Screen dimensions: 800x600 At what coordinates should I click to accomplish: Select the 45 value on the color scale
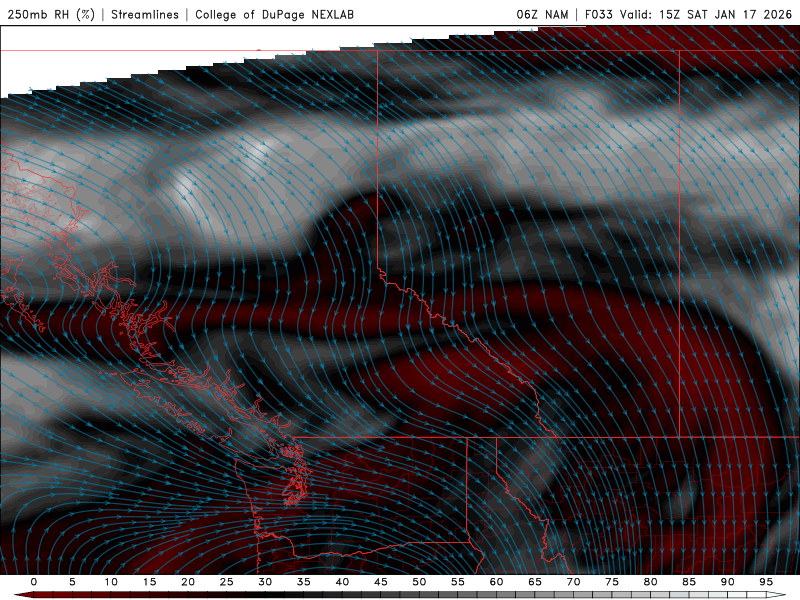pos(381,582)
